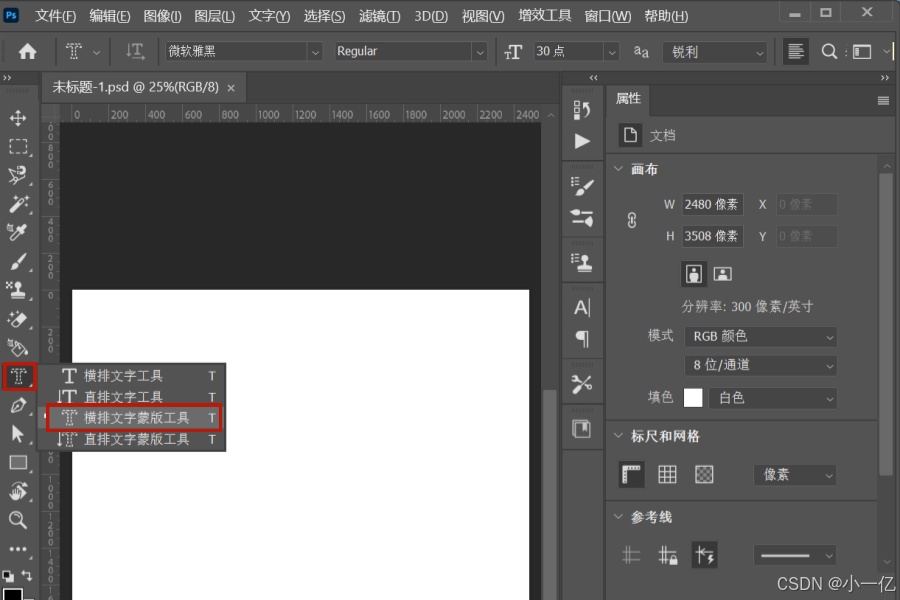Toggle lock guides button
The image size is (900, 600).
(667, 555)
